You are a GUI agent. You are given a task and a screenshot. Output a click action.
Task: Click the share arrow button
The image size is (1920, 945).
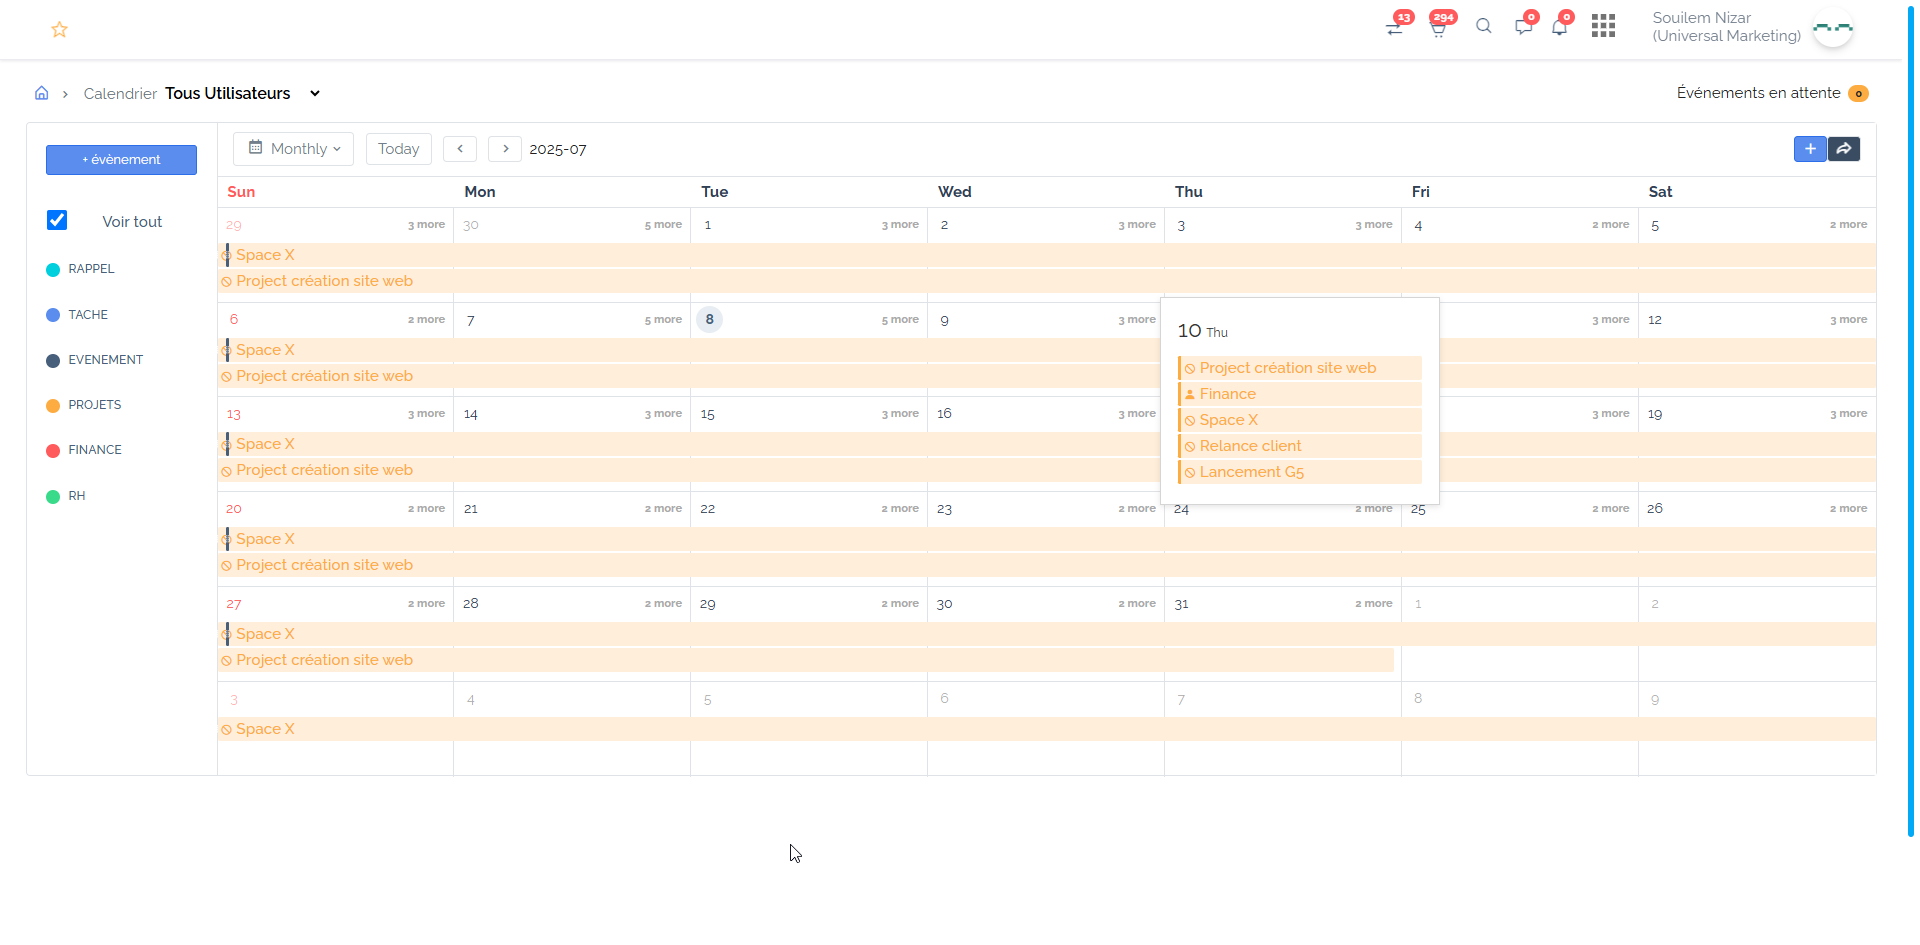click(1844, 149)
